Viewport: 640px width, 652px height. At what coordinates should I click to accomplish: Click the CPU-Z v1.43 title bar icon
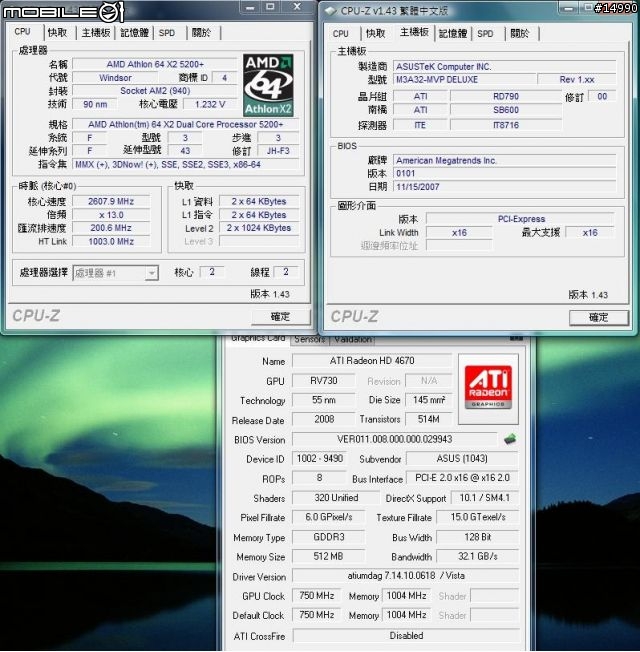click(x=330, y=11)
